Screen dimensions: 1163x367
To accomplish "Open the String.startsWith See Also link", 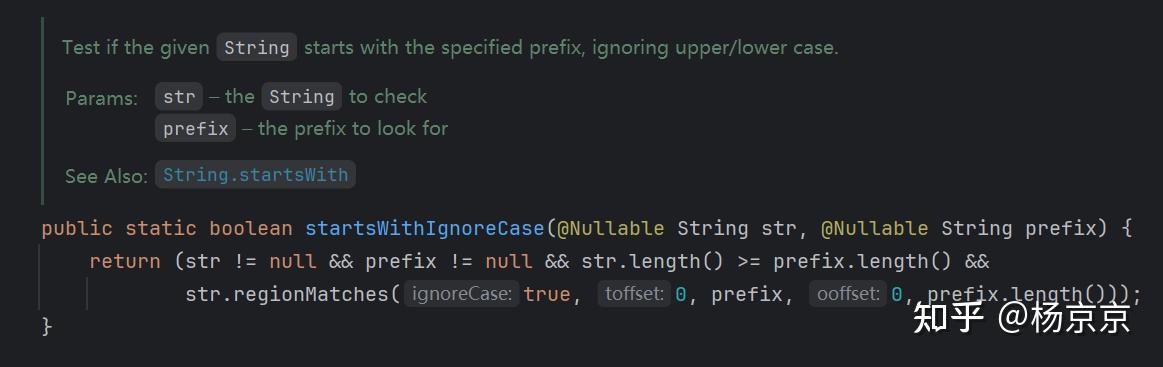I will [255, 175].
